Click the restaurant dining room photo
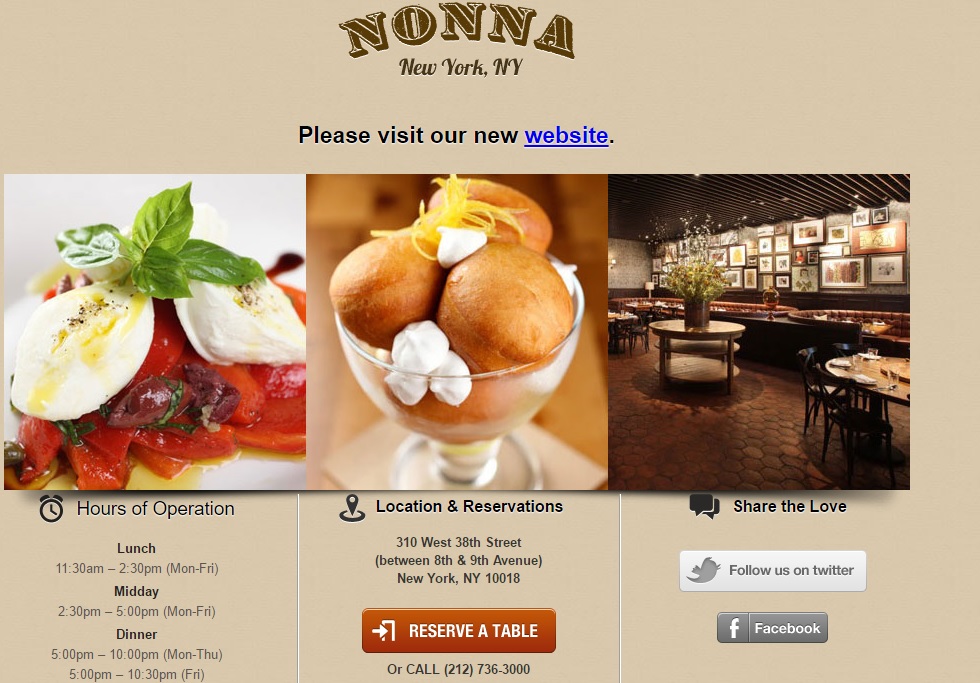Screen dimensions: 980x683 759,332
